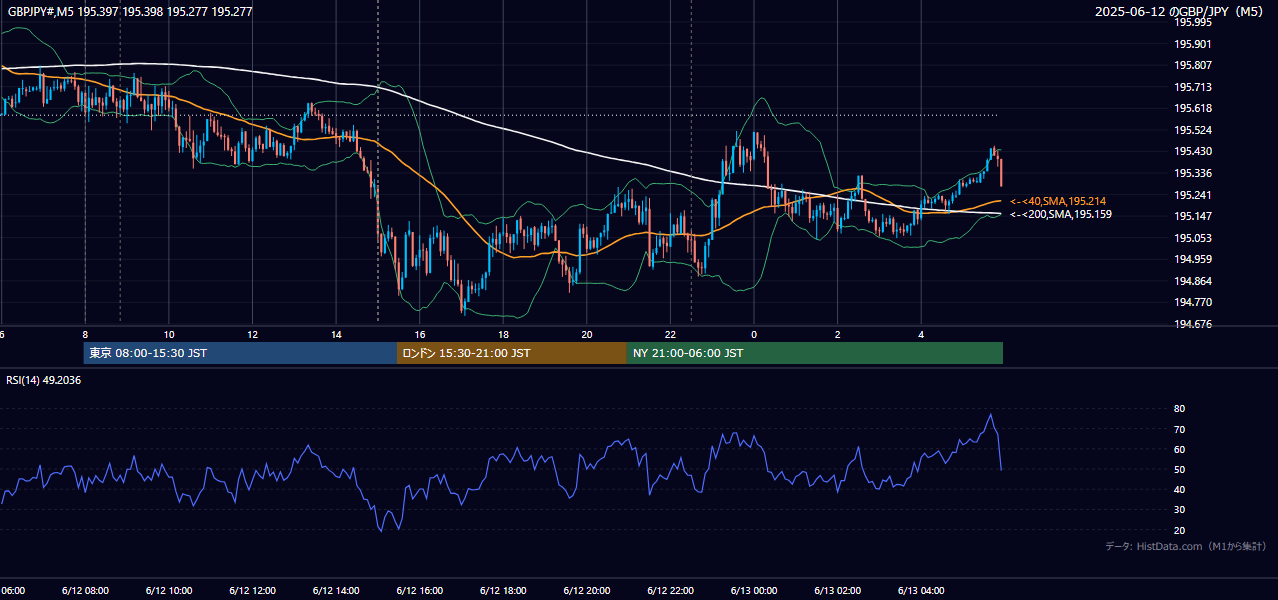The width and height of the screenshot is (1278, 600).
Task: Click the 6/12 20:00 time axis label
Action: pos(587,591)
